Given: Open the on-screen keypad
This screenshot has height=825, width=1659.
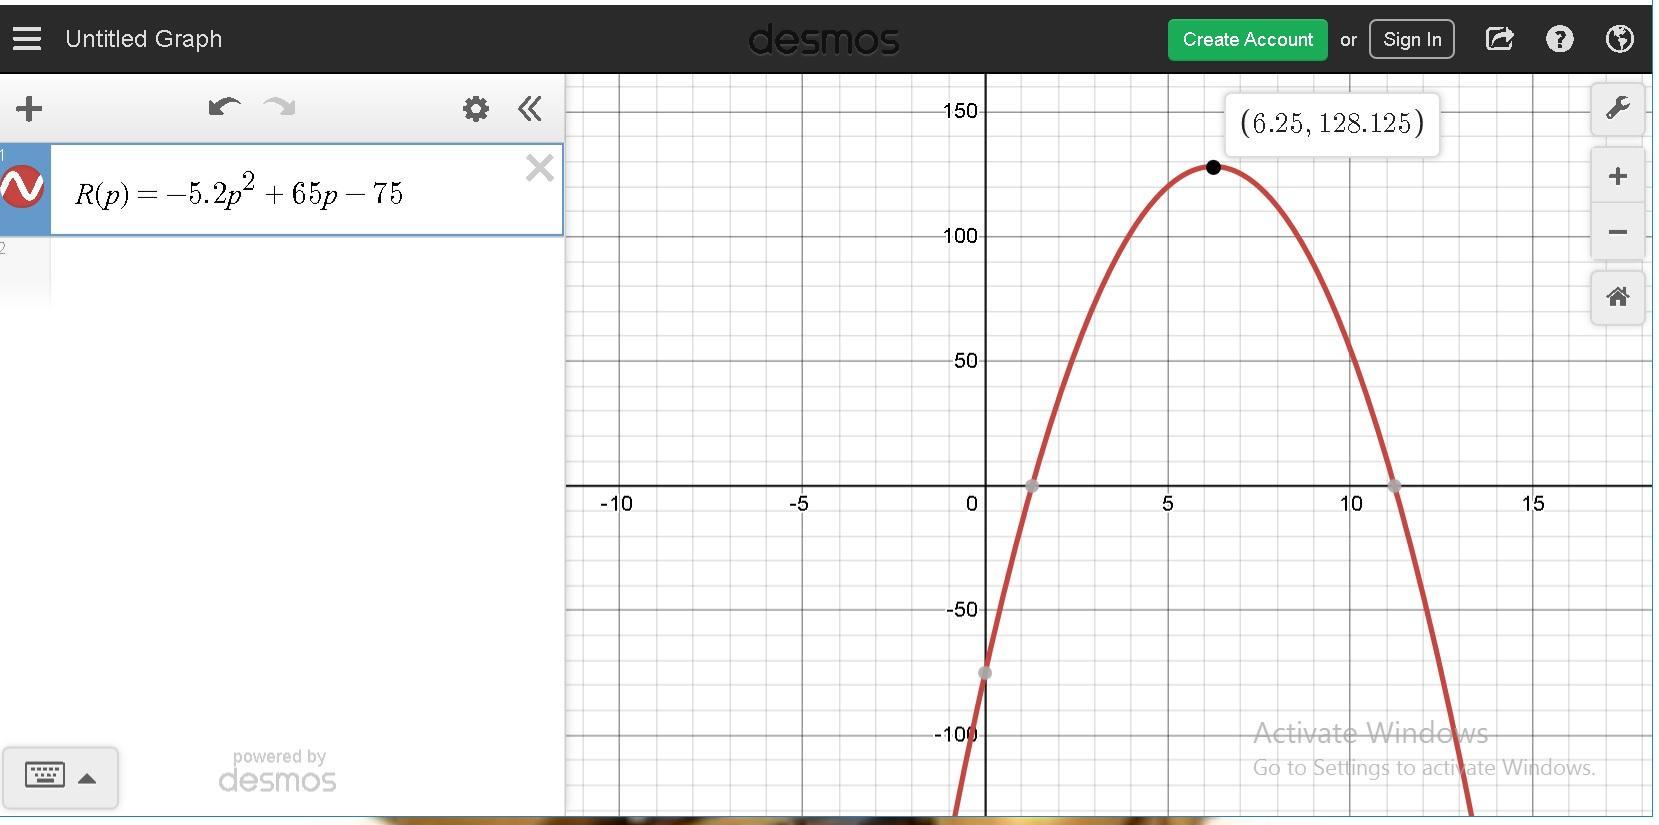Looking at the screenshot, I should [60, 777].
